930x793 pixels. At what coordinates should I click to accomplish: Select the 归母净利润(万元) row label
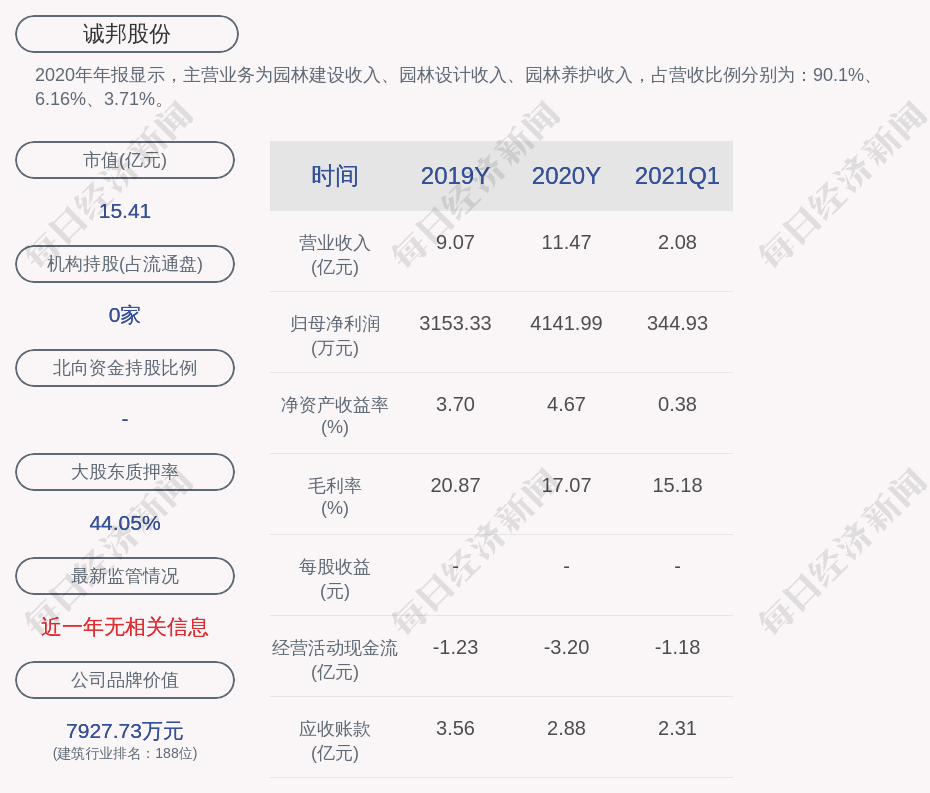[x=334, y=335]
